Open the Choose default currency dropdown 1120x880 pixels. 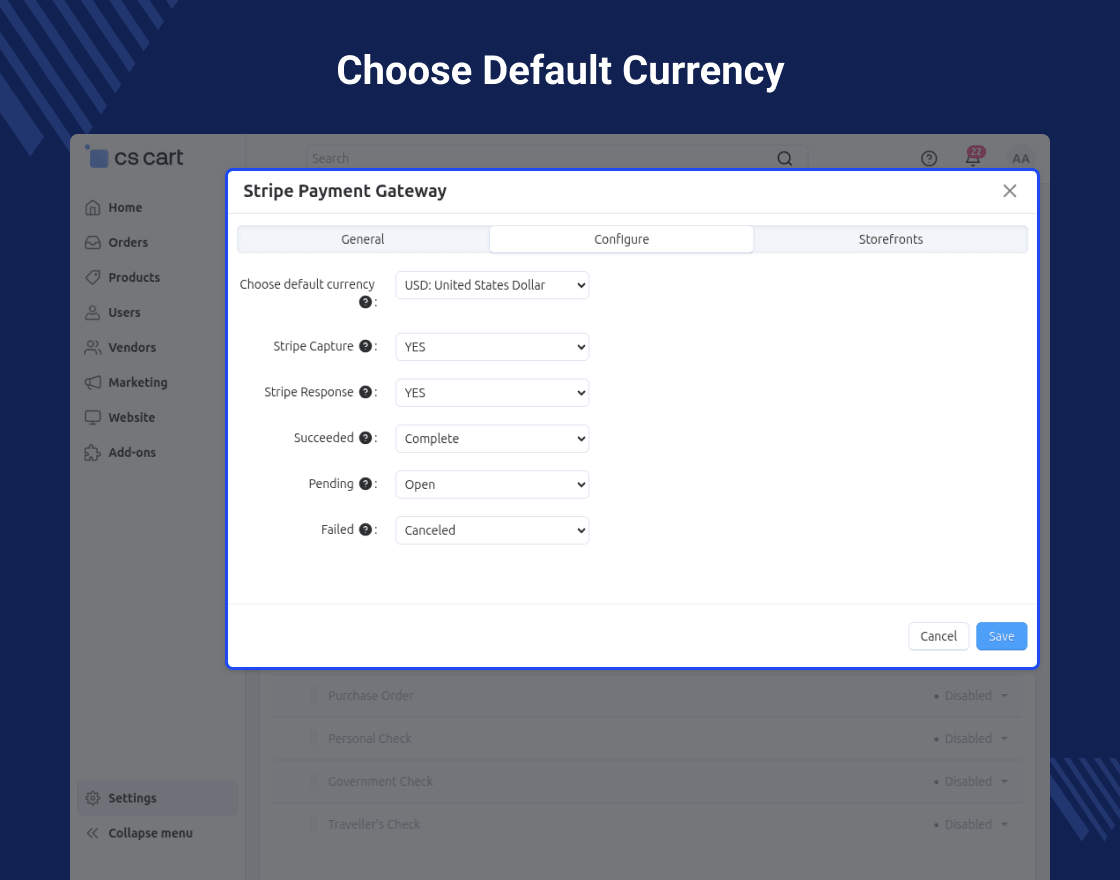[x=492, y=285]
